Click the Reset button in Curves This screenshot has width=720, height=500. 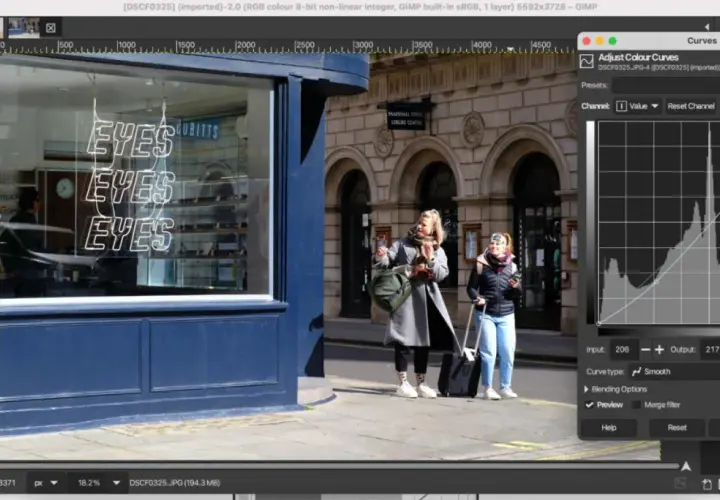[677, 428]
